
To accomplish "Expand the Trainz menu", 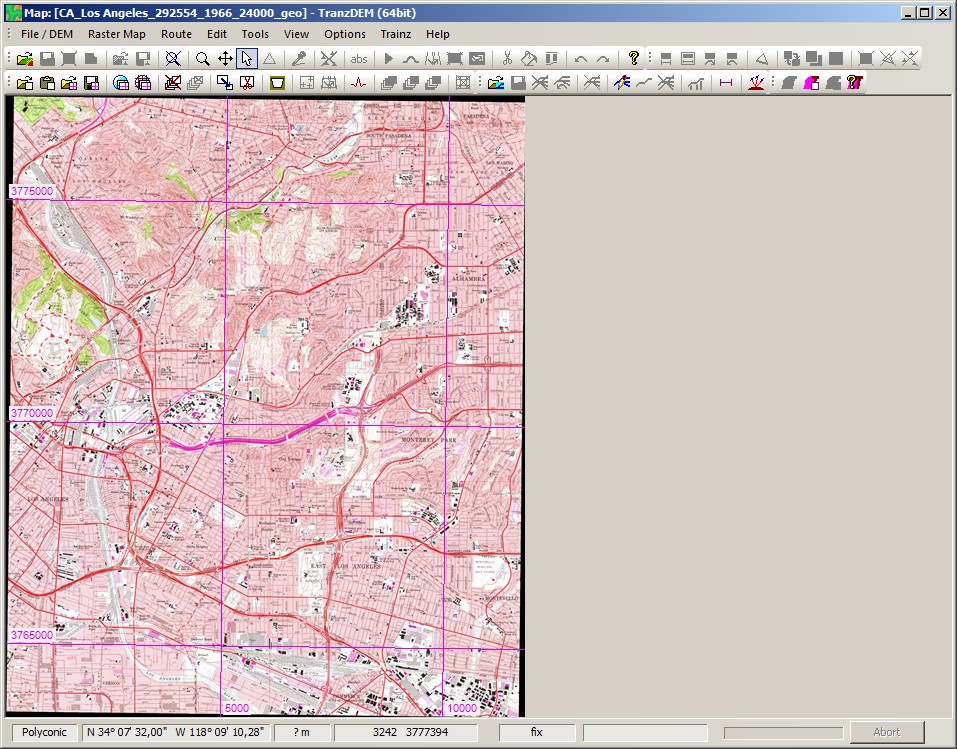I will (396, 34).
